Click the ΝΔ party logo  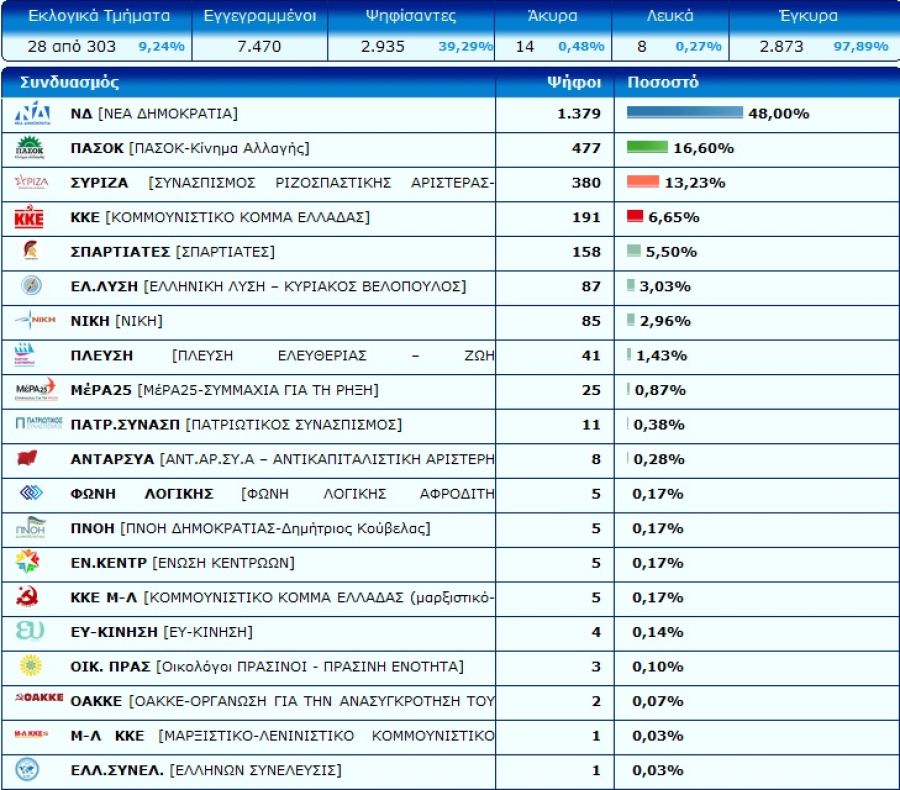pyautogui.click(x=32, y=113)
